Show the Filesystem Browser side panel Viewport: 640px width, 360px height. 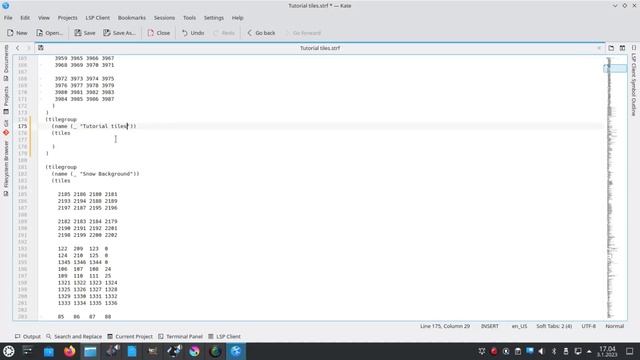(x=6, y=168)
